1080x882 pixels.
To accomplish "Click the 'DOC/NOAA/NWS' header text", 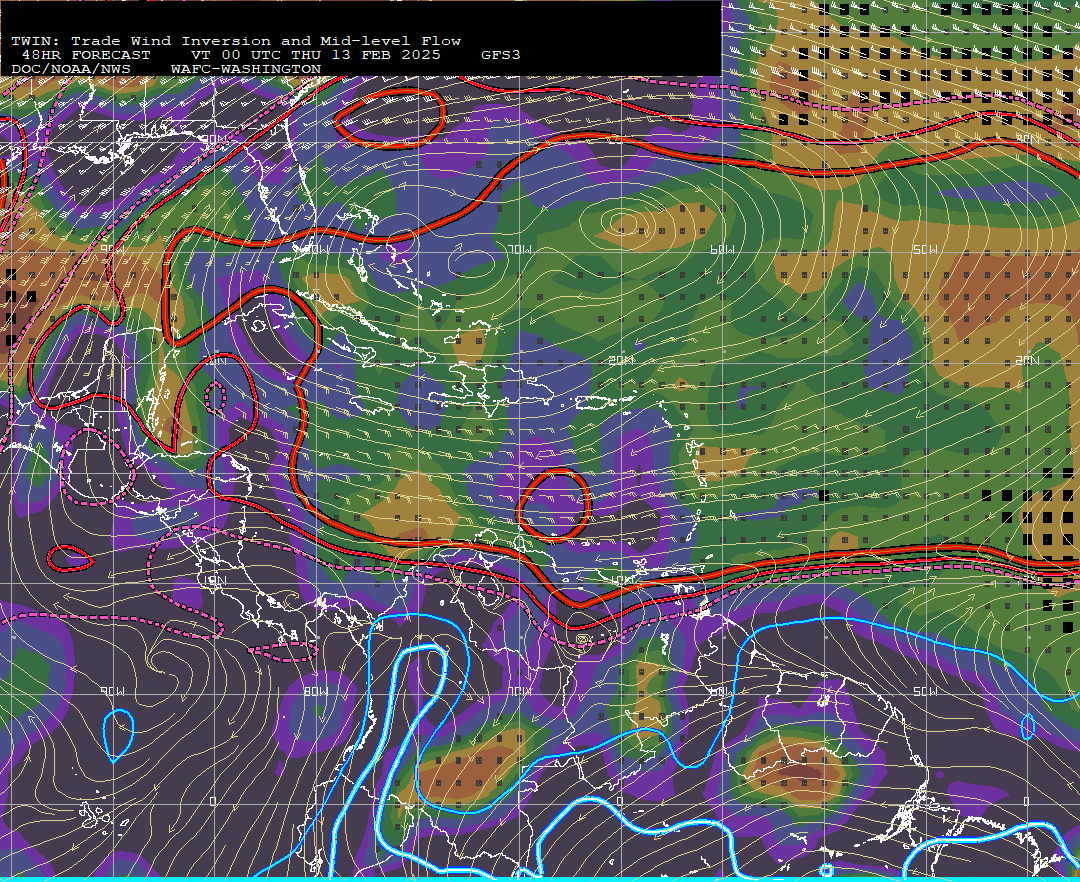I will 71,70.
